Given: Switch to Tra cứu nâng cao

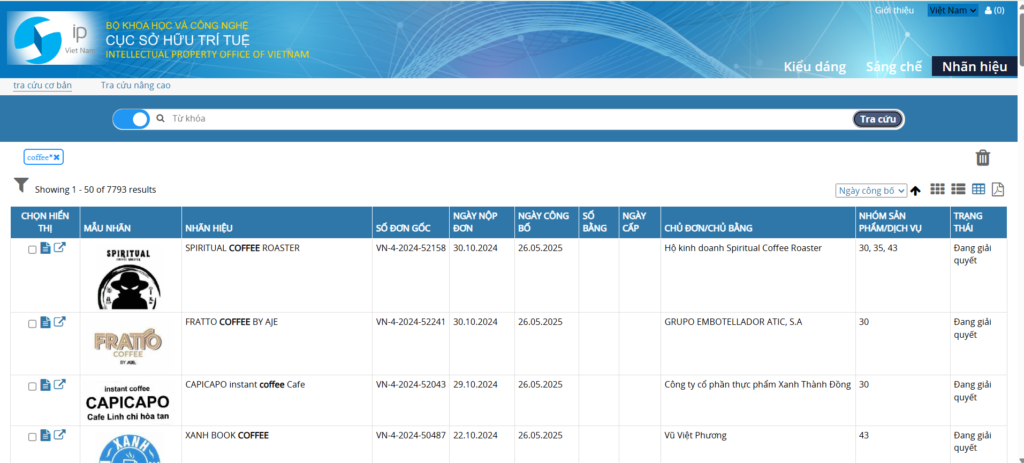Looking at the screenshot, I should [x=136, y=86].
